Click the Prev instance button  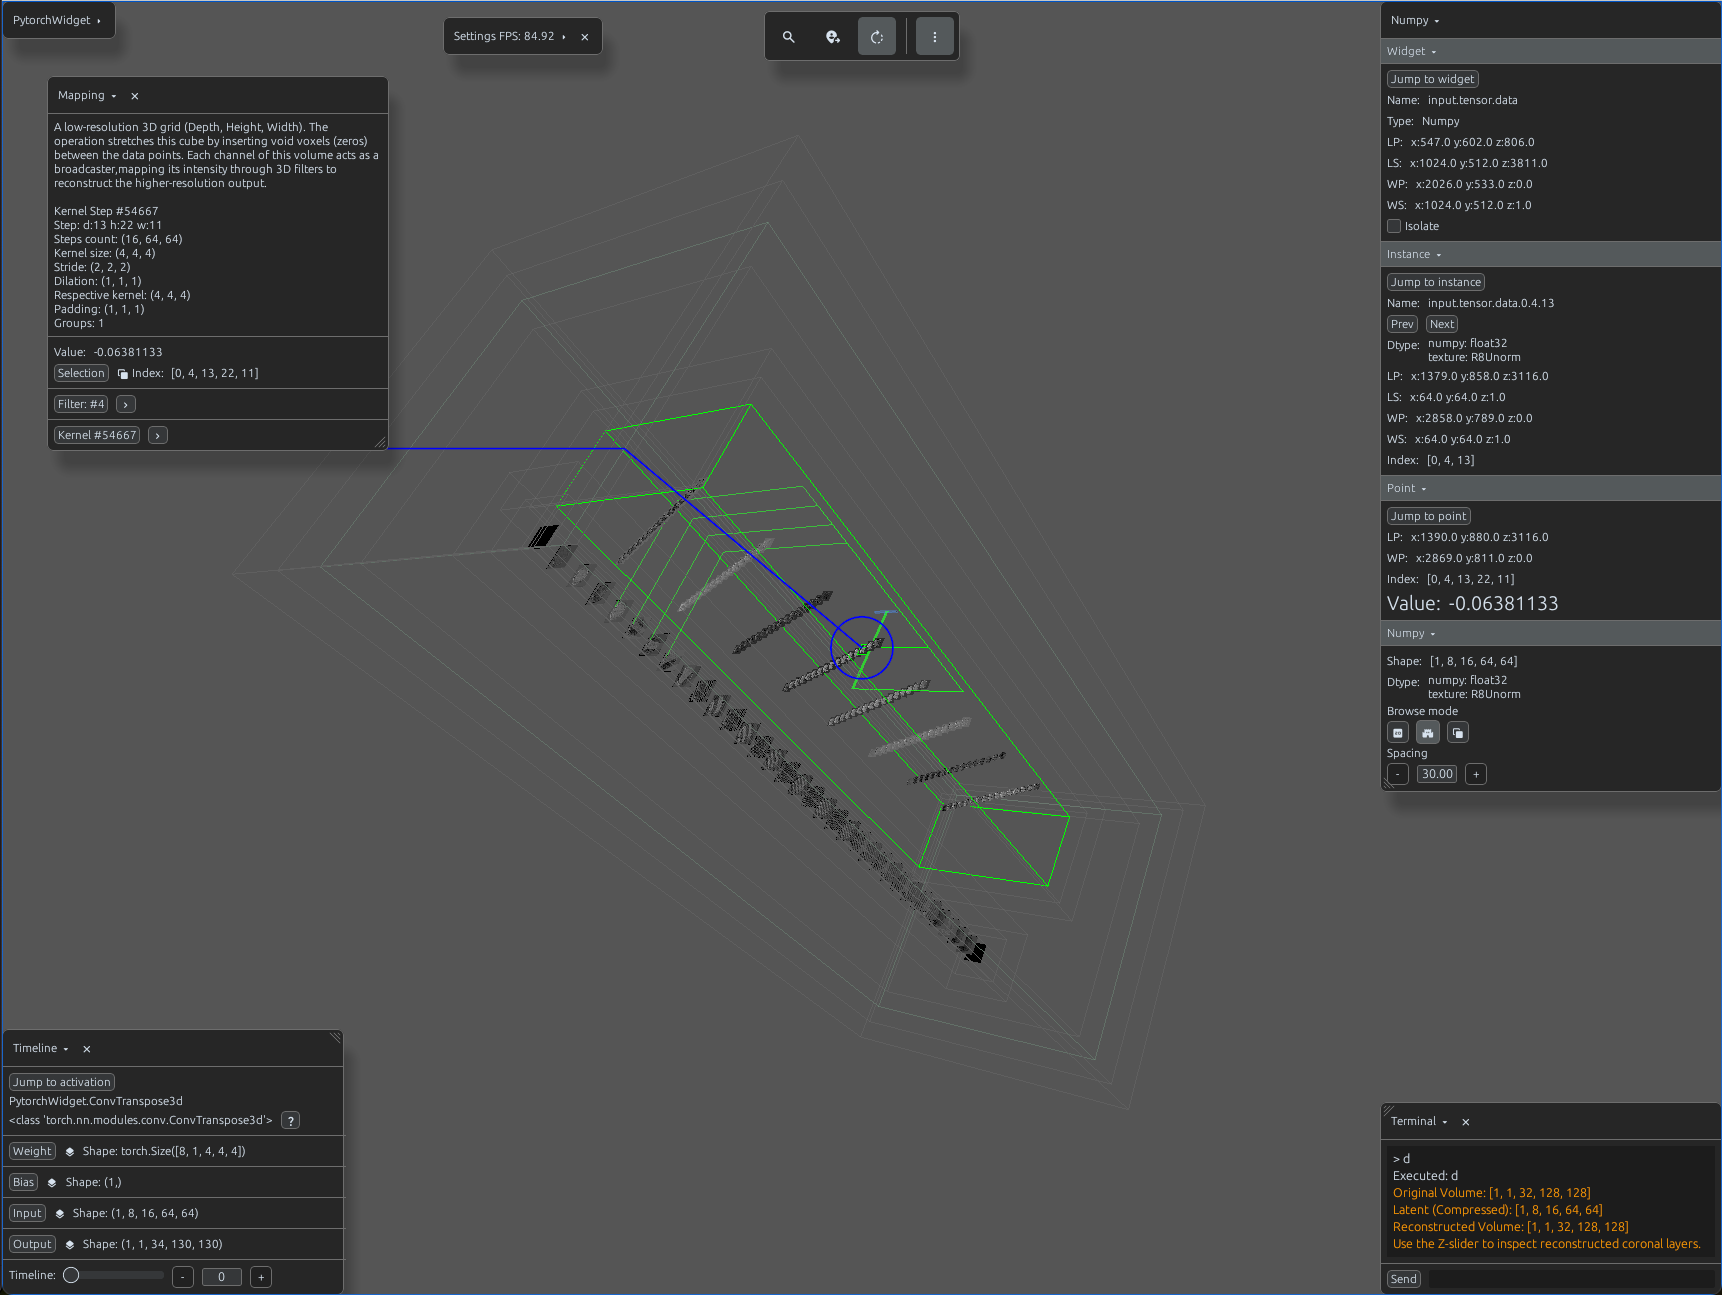click(1402, 324)
